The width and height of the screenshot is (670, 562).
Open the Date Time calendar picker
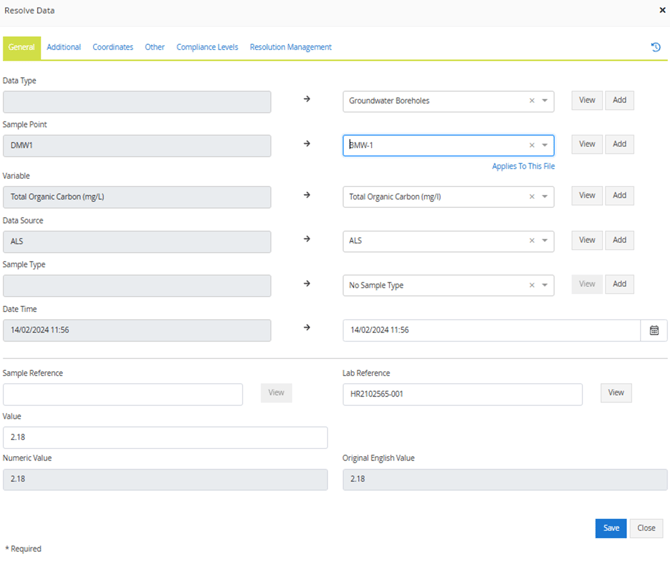[x=654, y=330]
